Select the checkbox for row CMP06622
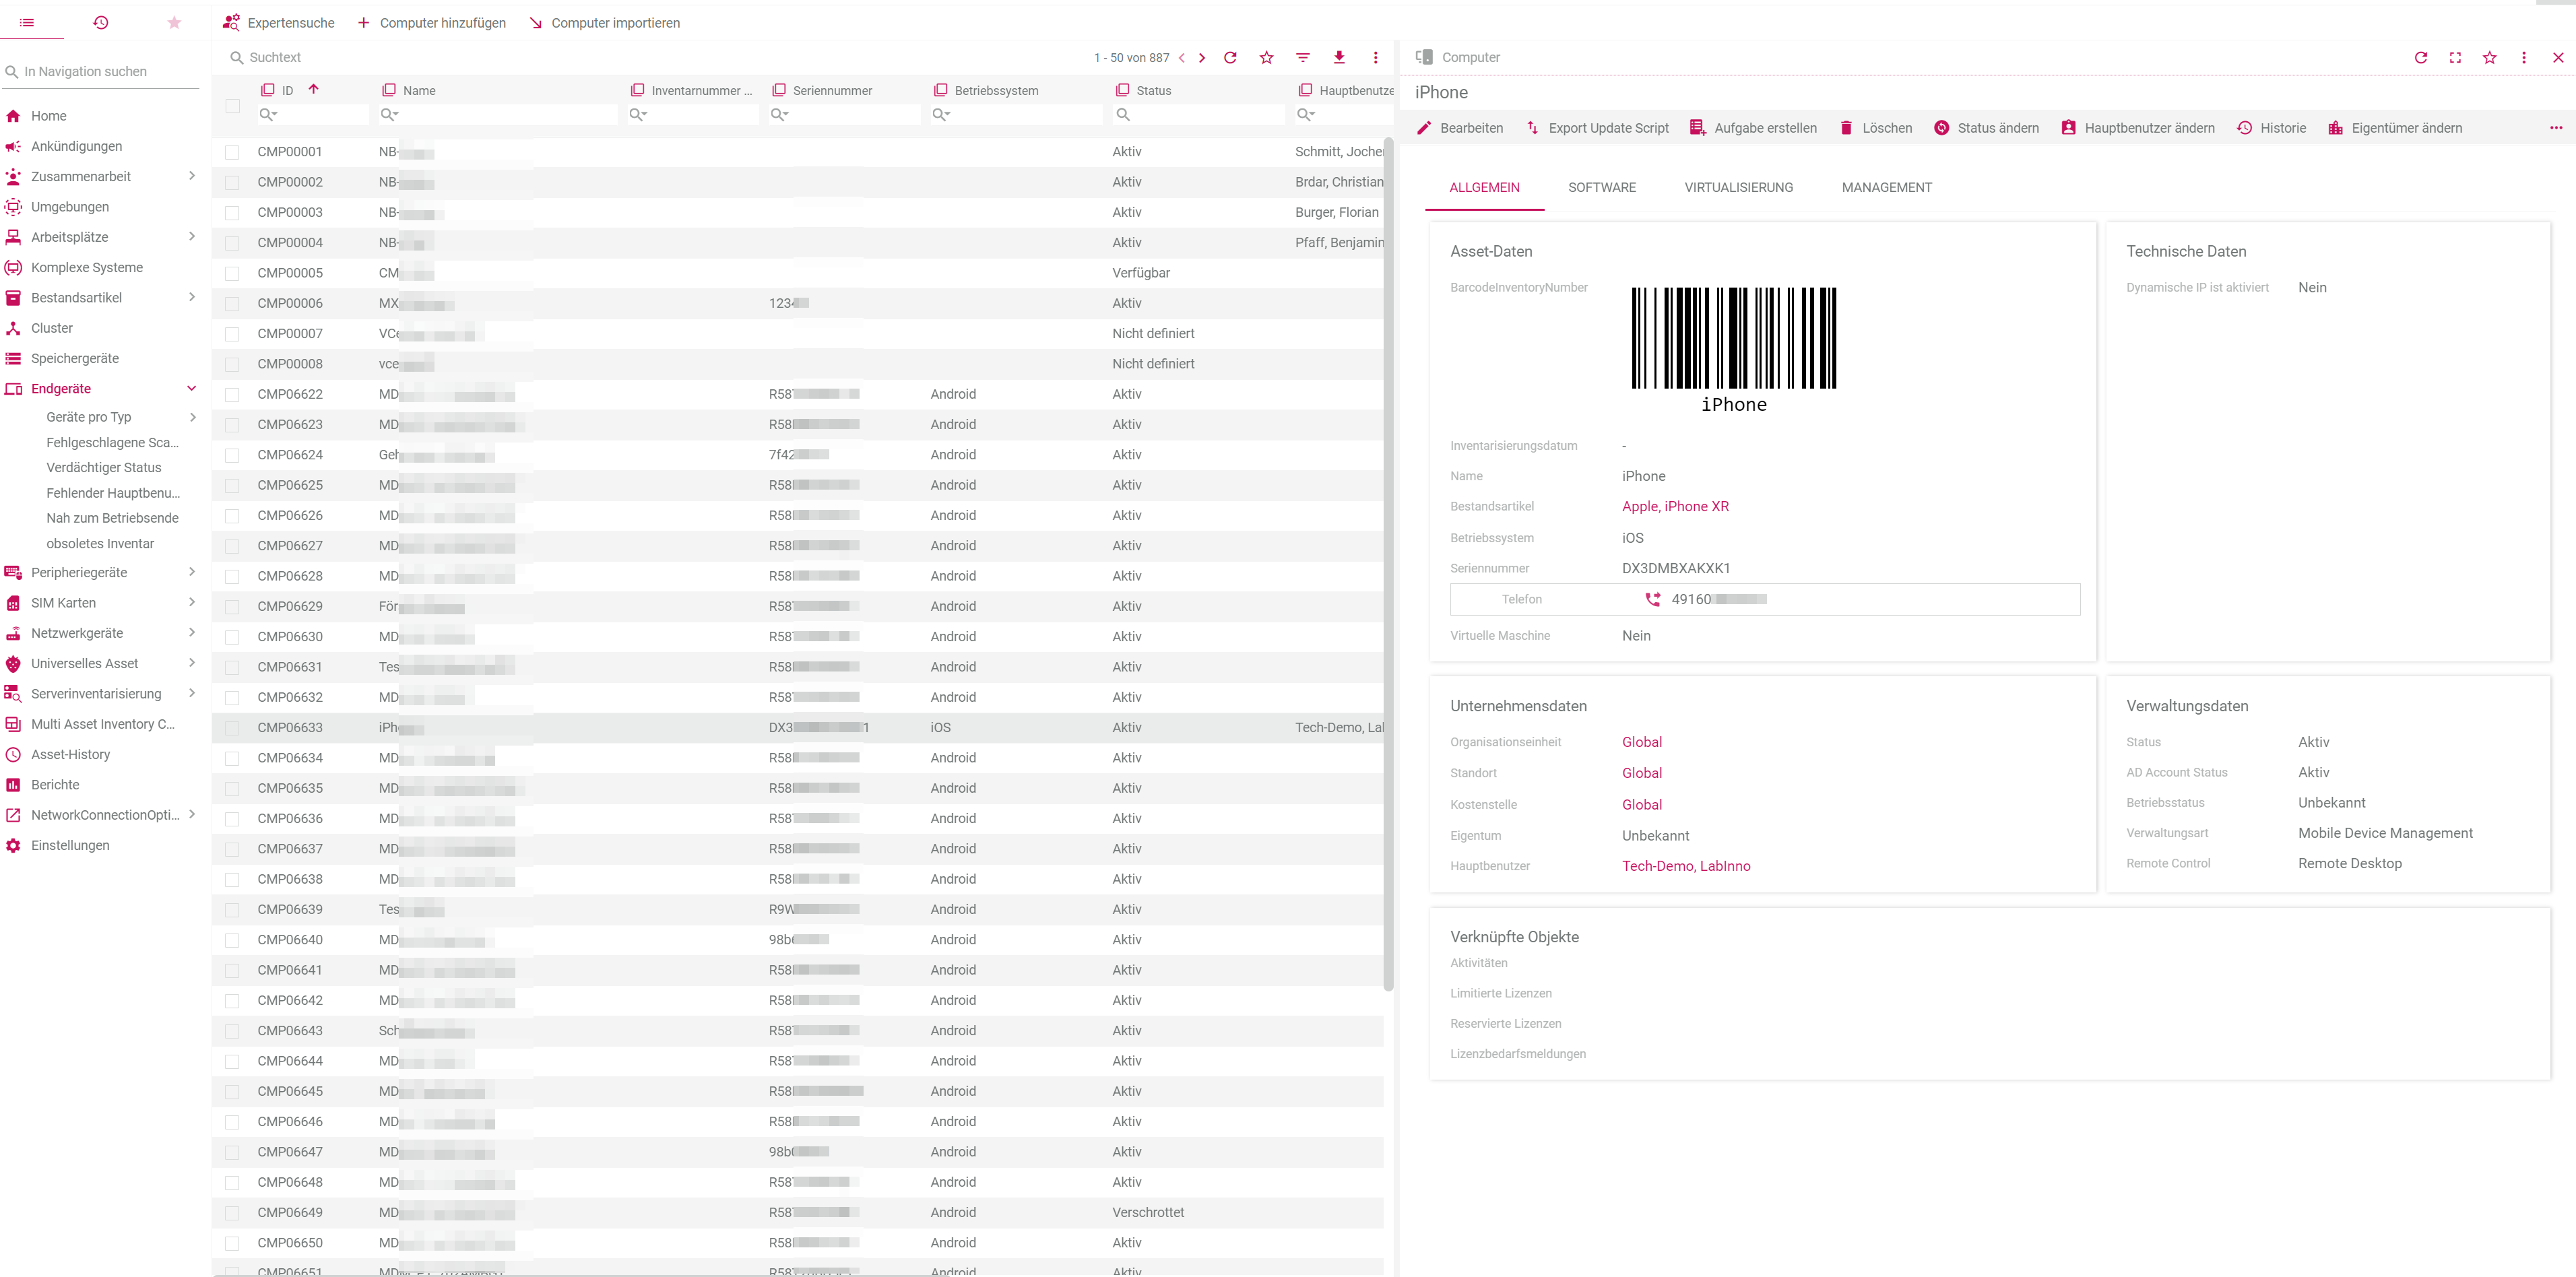Screen dimensions: 2576x1277 [232, 394]
